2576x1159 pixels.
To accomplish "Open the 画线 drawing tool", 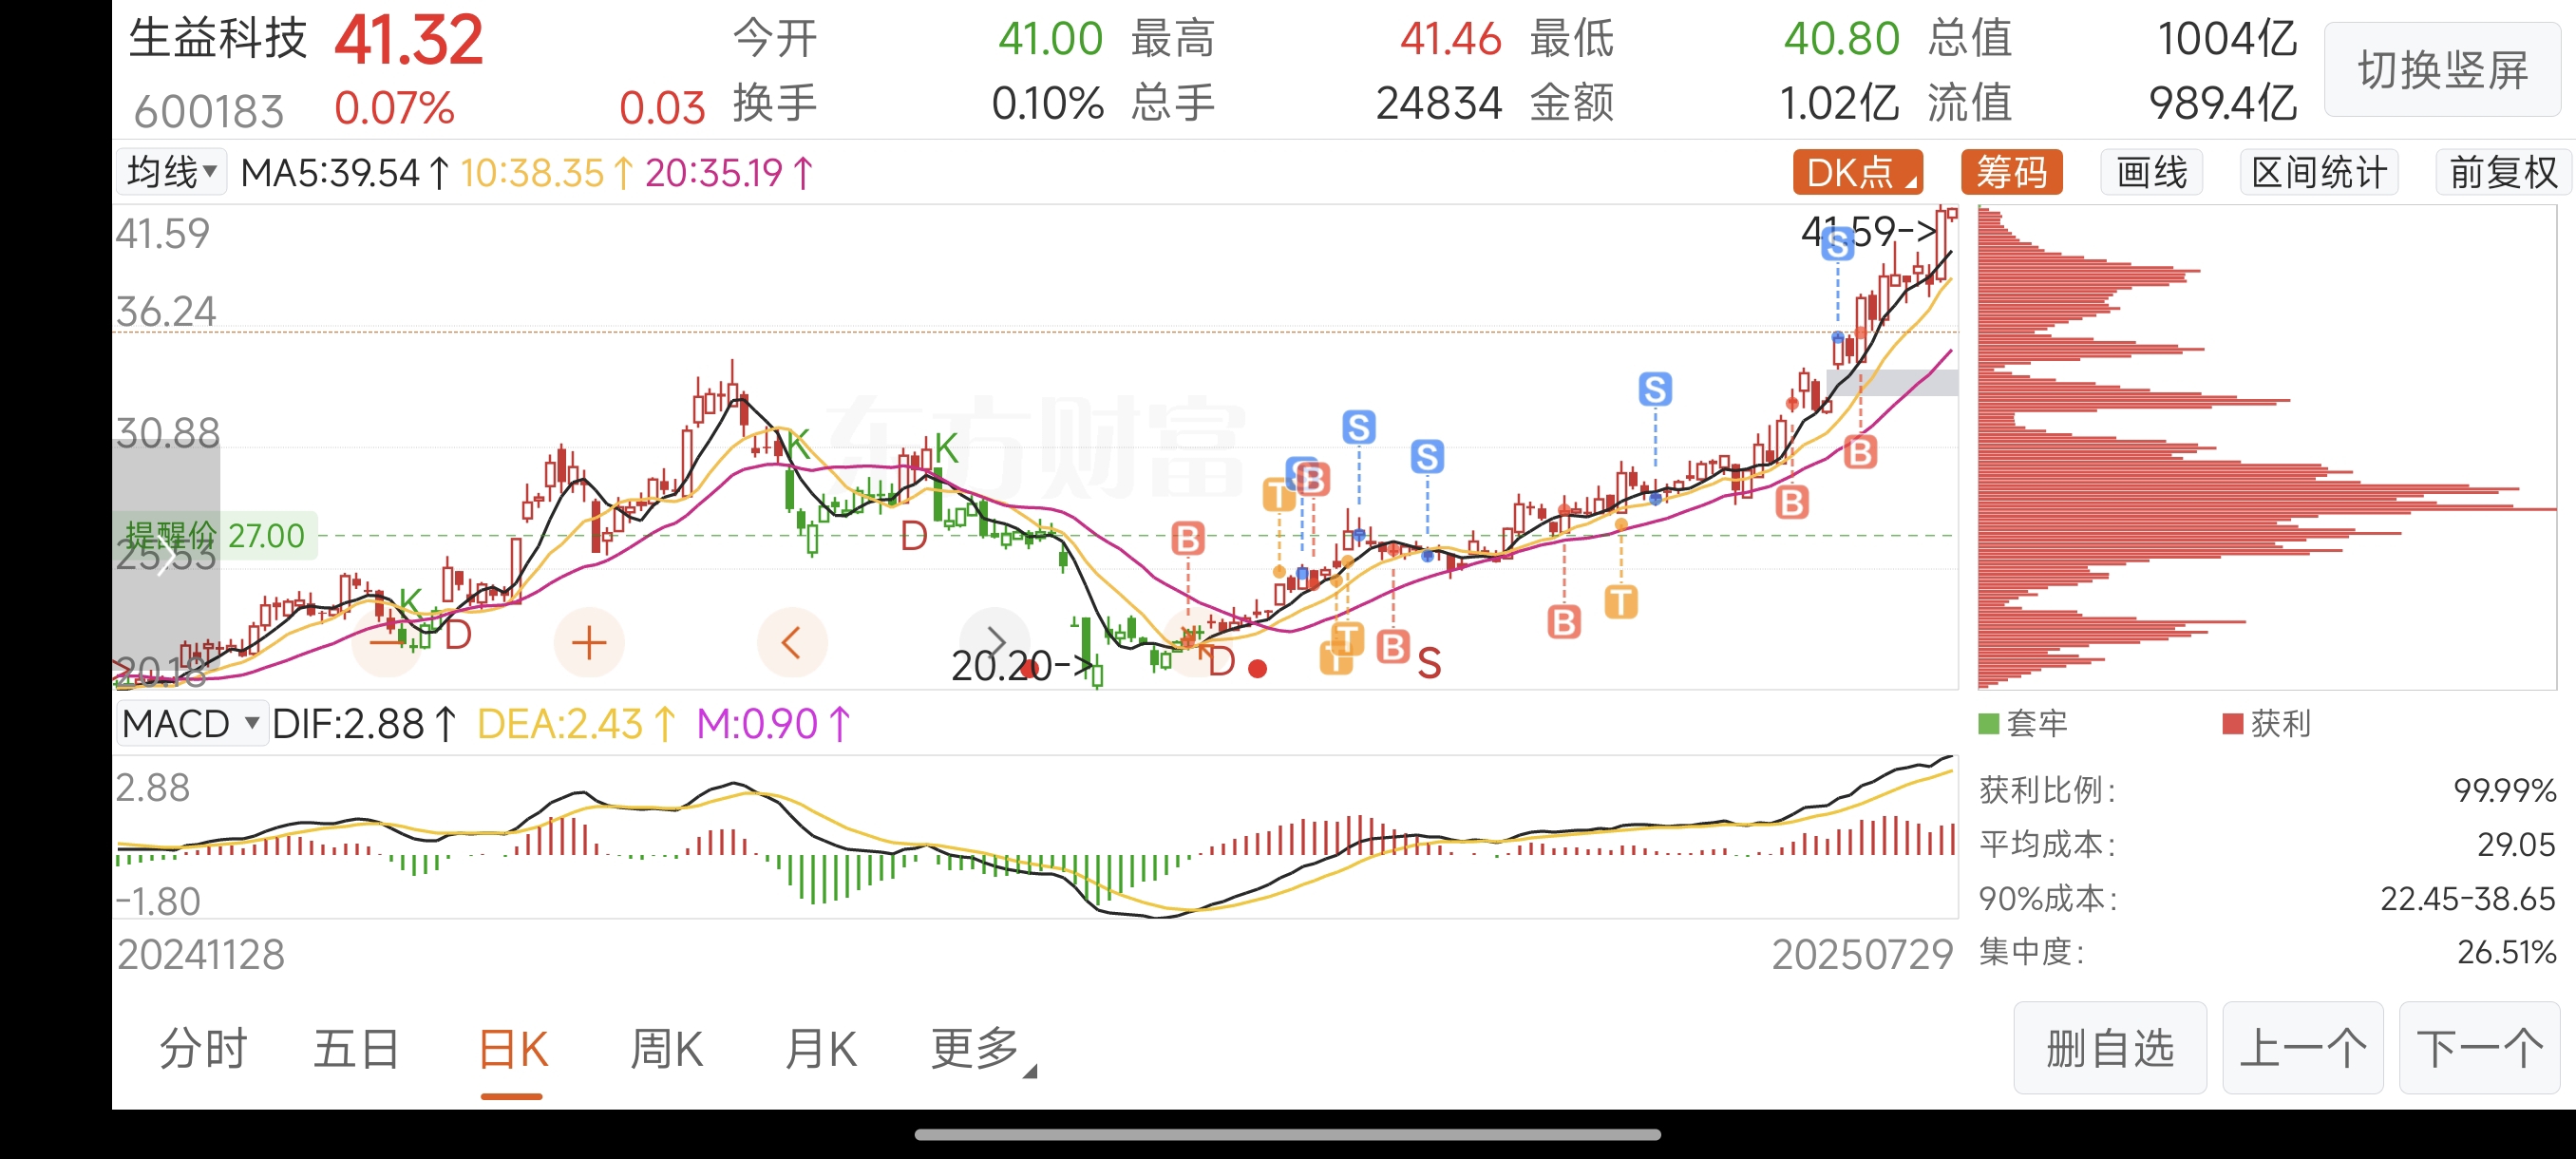I will 2151,172.
